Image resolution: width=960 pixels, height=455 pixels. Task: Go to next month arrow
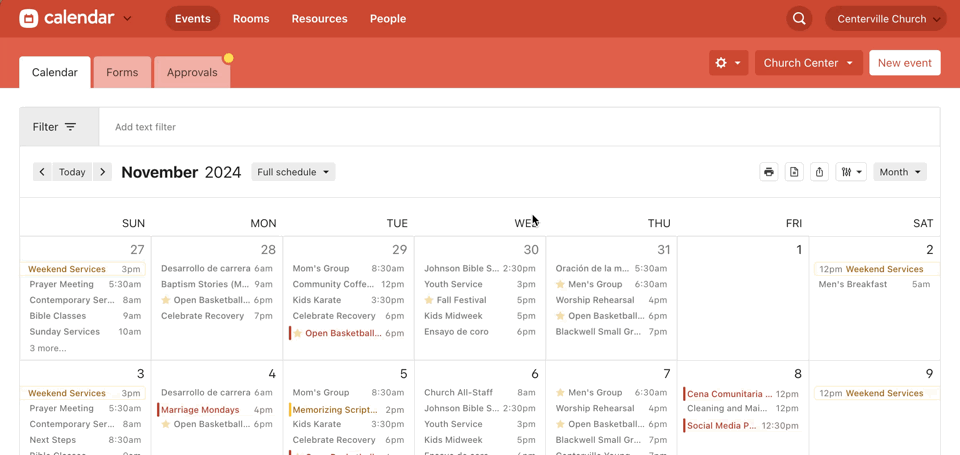pyautogui.click(x=102, y=172)
